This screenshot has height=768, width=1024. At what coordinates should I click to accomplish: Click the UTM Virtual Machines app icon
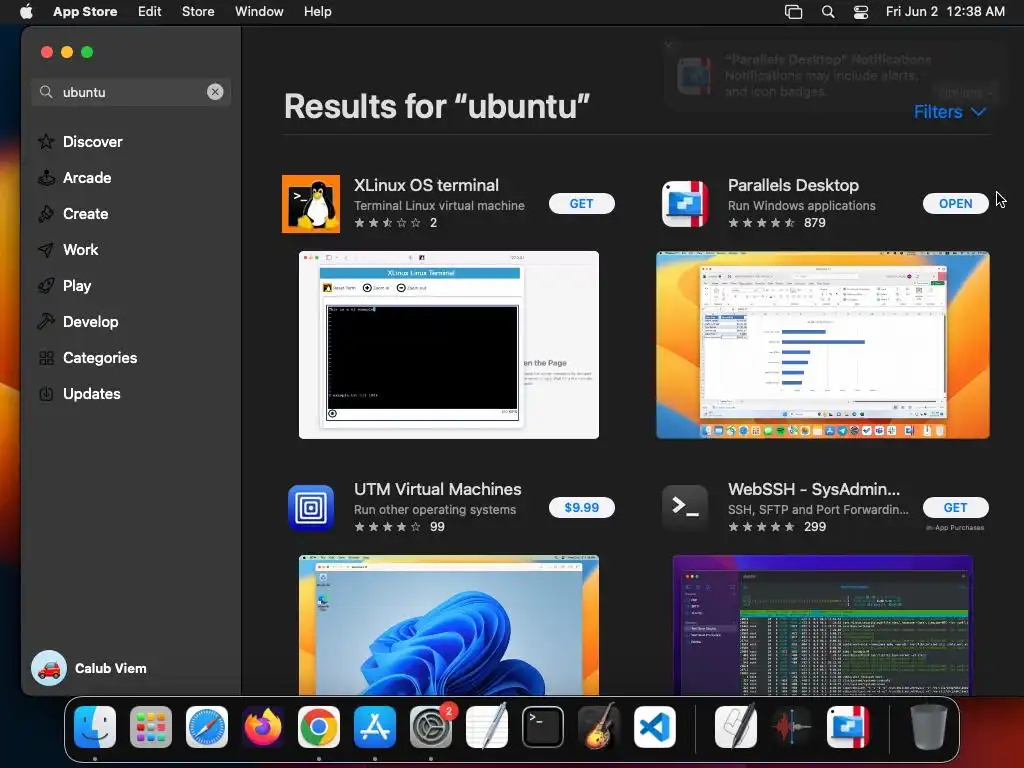[311, 507]
